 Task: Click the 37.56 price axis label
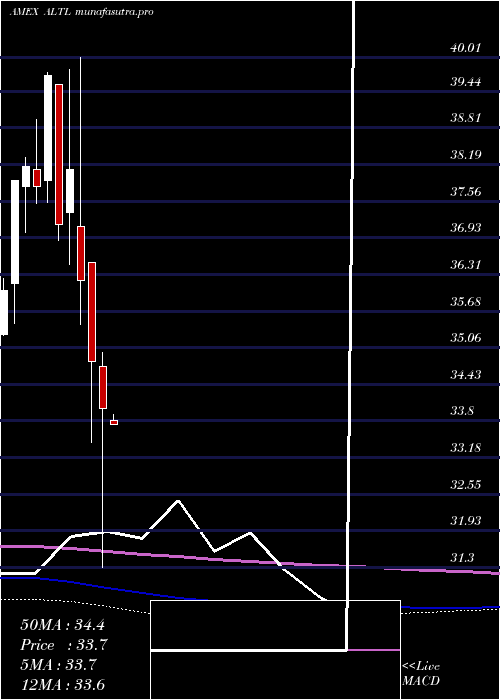pyautogui.click(x=466, y=192)
